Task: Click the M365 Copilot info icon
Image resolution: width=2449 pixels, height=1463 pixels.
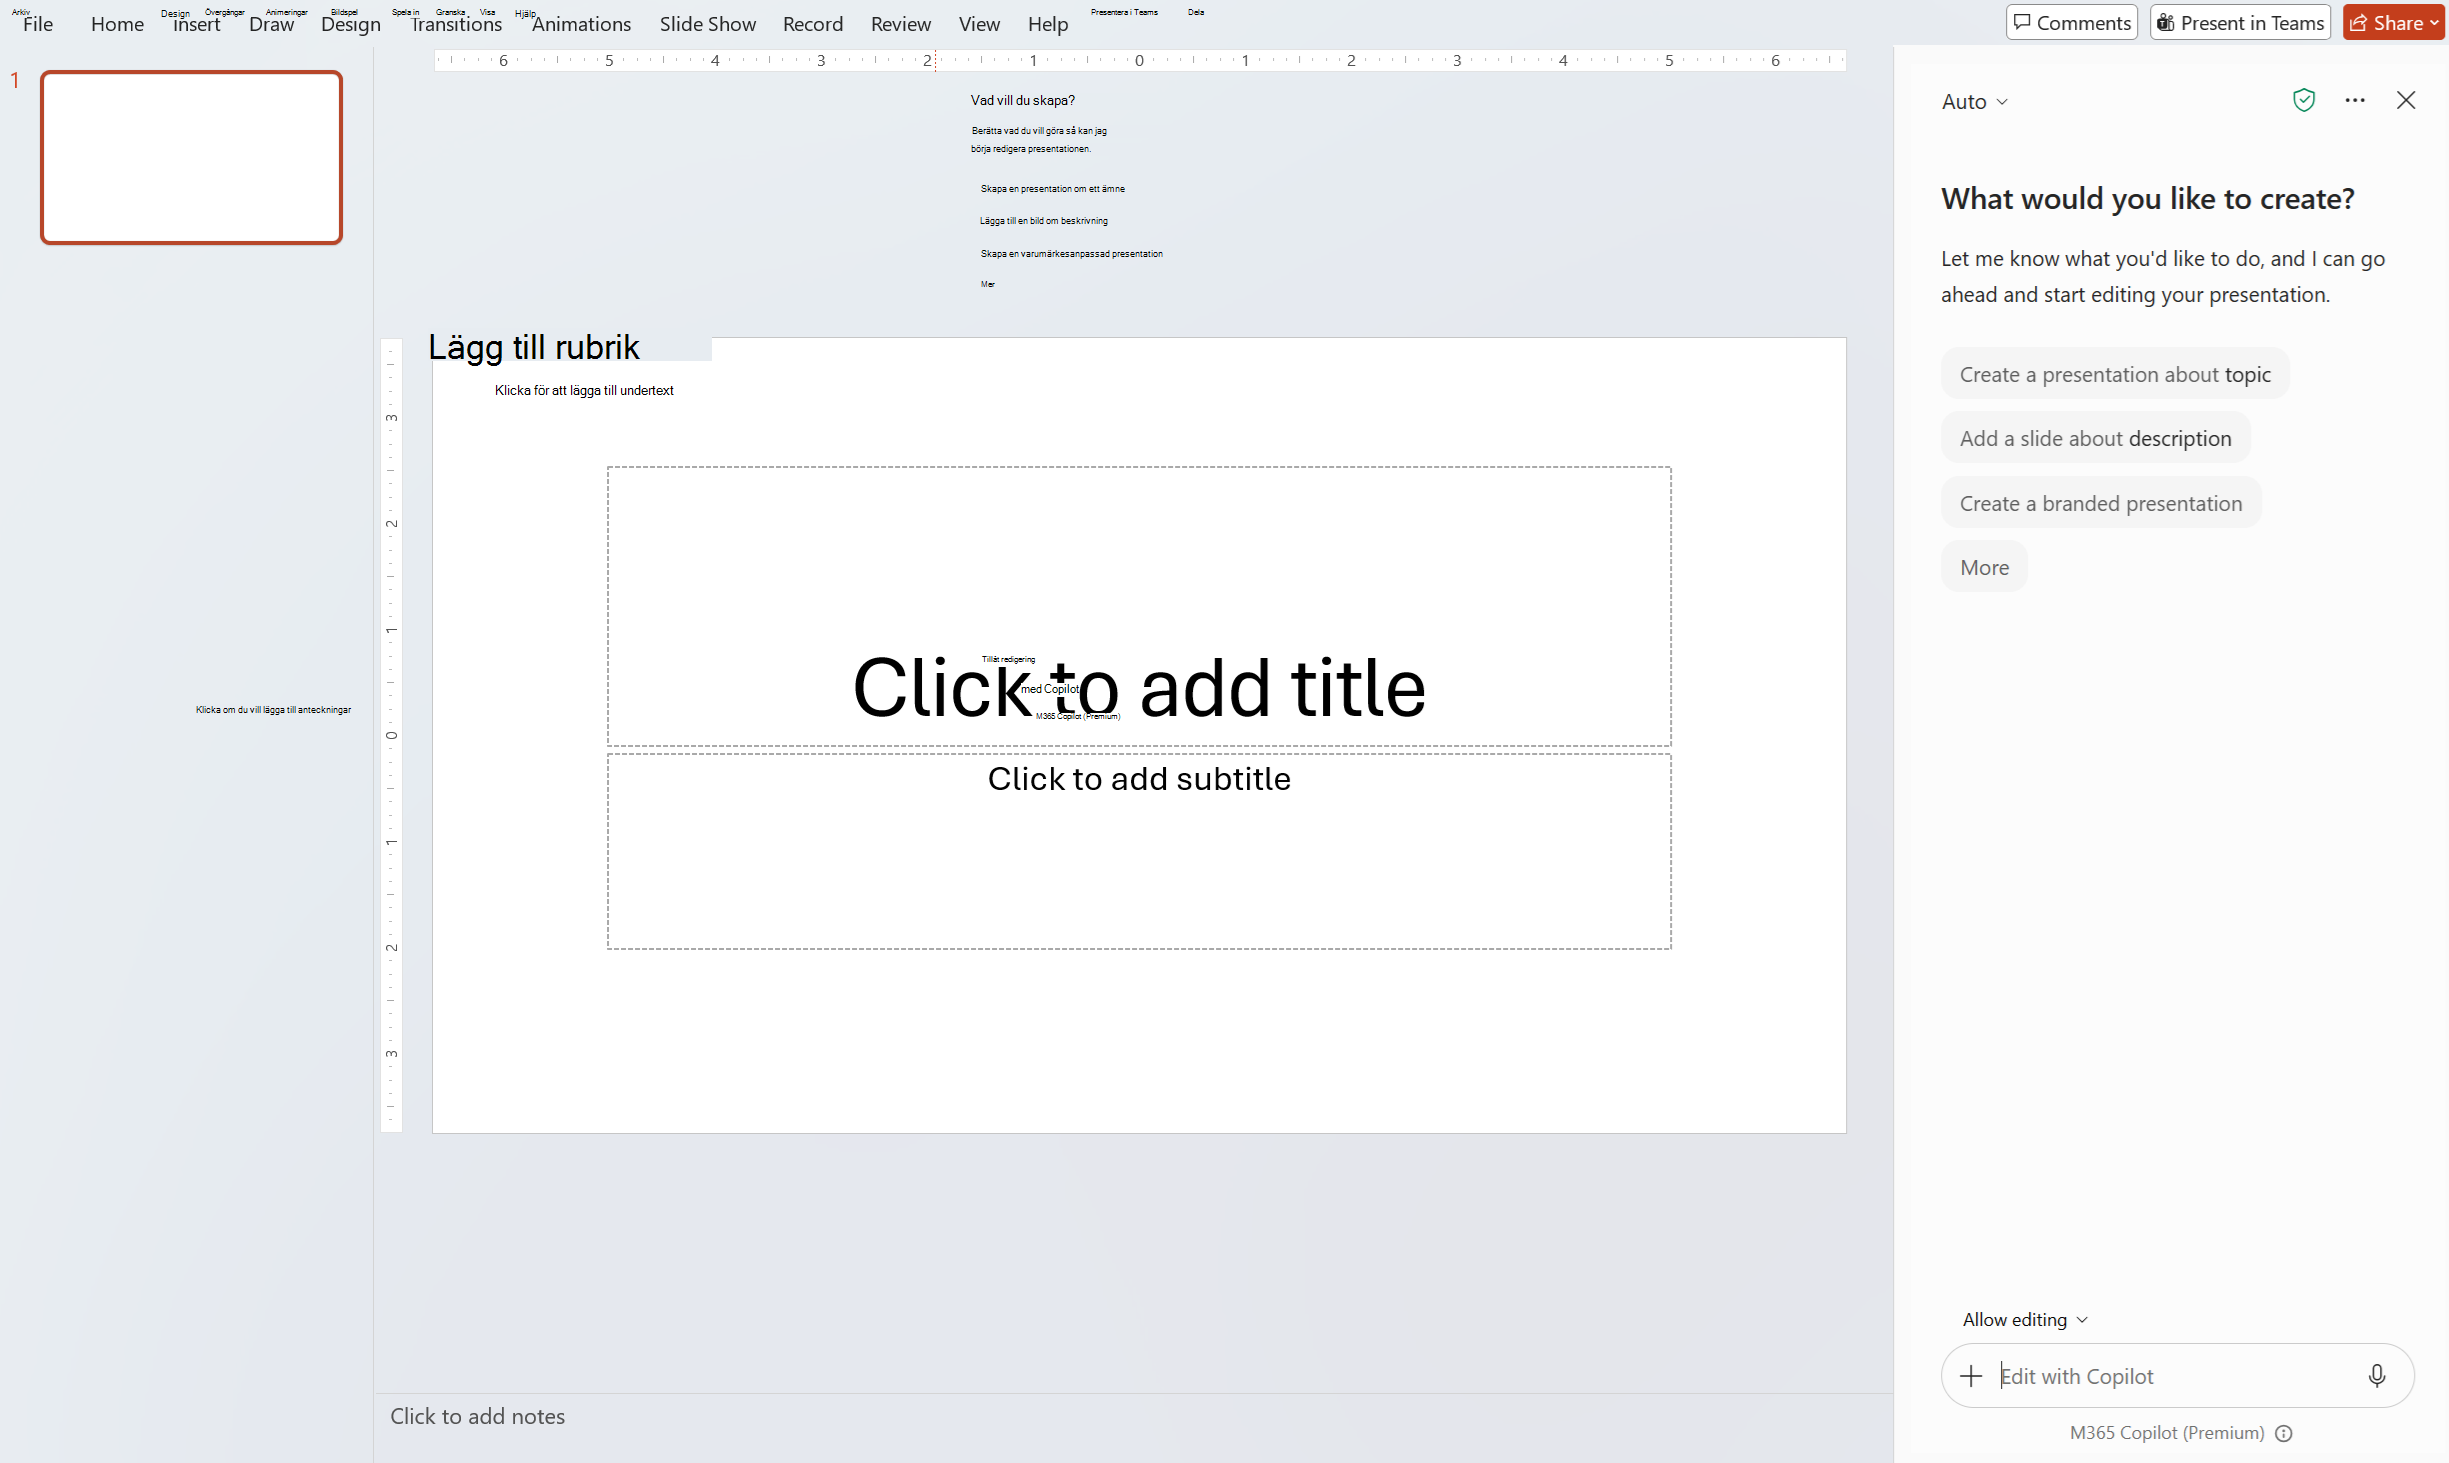Action: pyautogui.click(x=2284, y=1434)
